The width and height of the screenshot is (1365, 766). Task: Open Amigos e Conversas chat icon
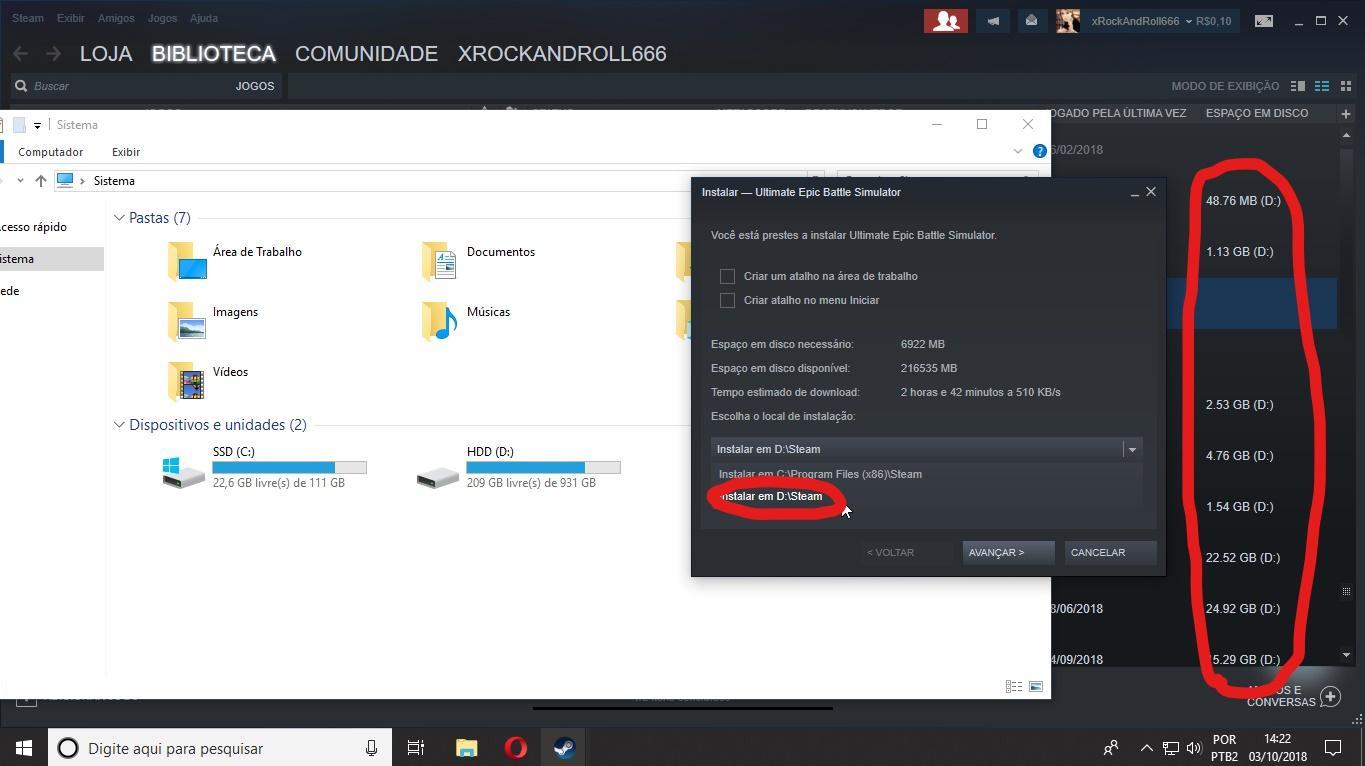(x=1331, y=696)
